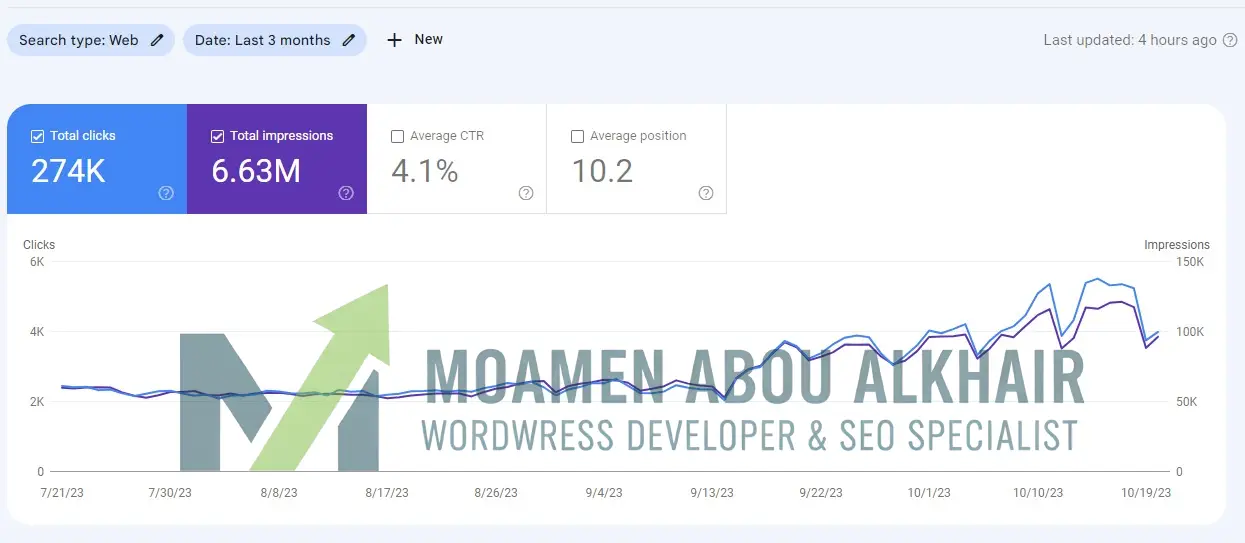Uncheck the Total impressions checkbox

click(217, 136)
